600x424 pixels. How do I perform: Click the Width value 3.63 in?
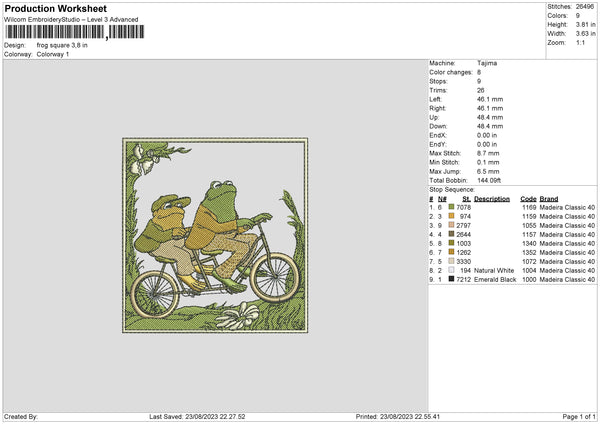tap(585, 34)
